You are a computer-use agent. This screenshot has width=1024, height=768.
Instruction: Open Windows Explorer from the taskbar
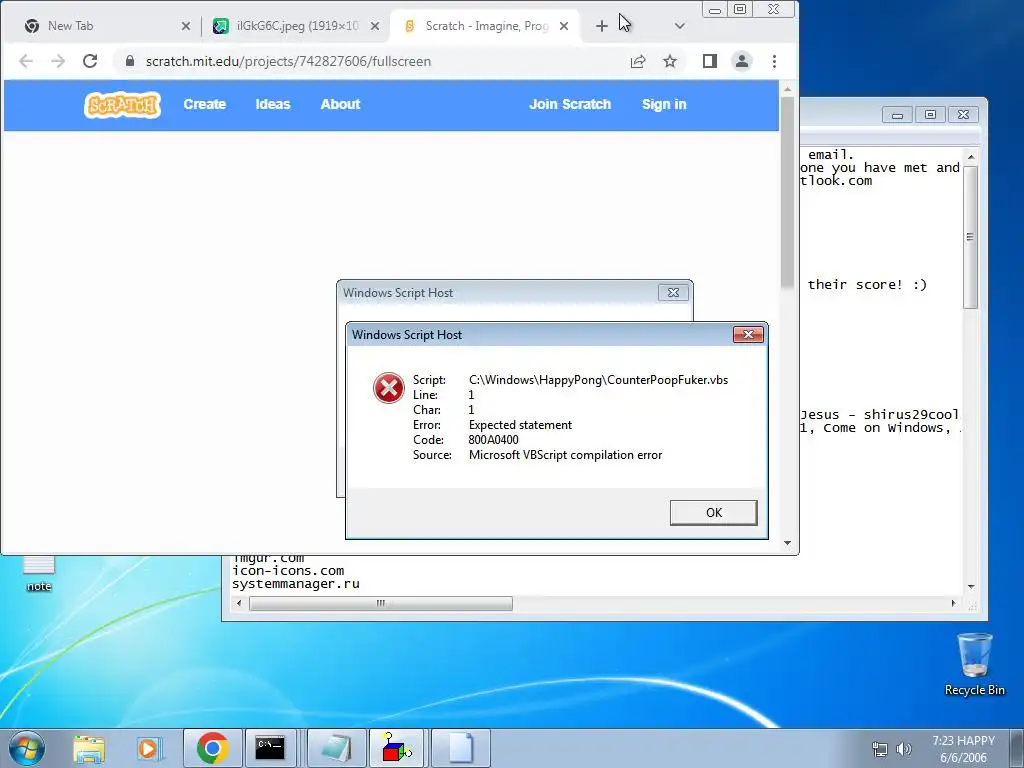(89, 748)
